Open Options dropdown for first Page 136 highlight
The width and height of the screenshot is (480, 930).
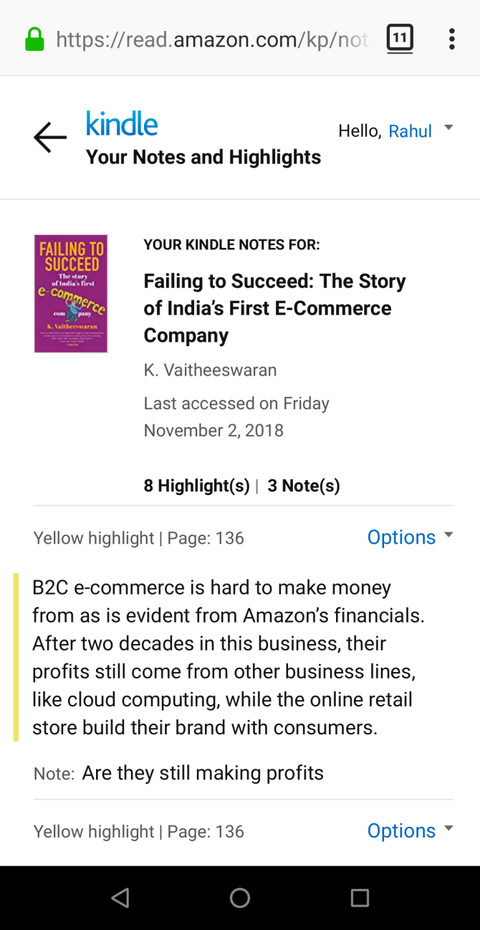410,537
